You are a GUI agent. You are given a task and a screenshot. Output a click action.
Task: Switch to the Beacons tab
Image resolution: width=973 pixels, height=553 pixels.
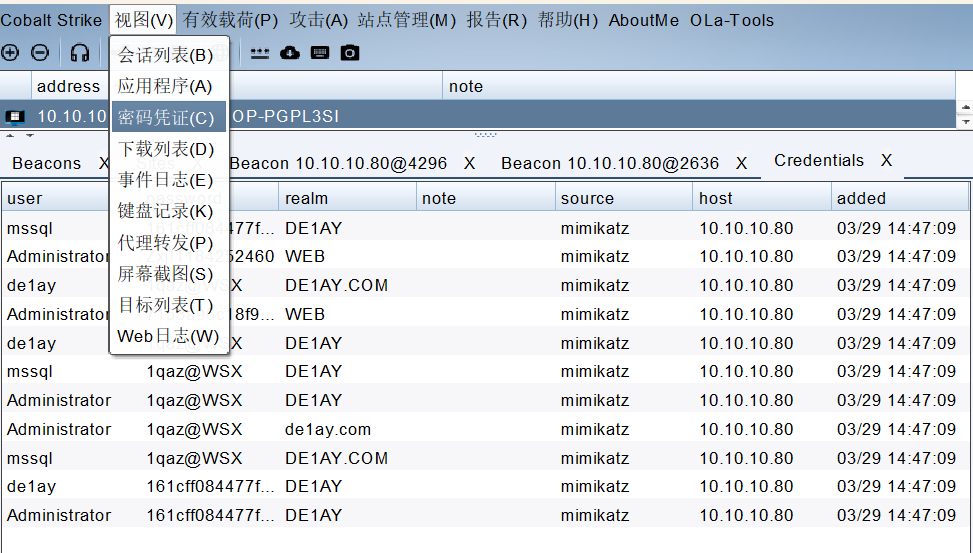click(x=47, y=163)
